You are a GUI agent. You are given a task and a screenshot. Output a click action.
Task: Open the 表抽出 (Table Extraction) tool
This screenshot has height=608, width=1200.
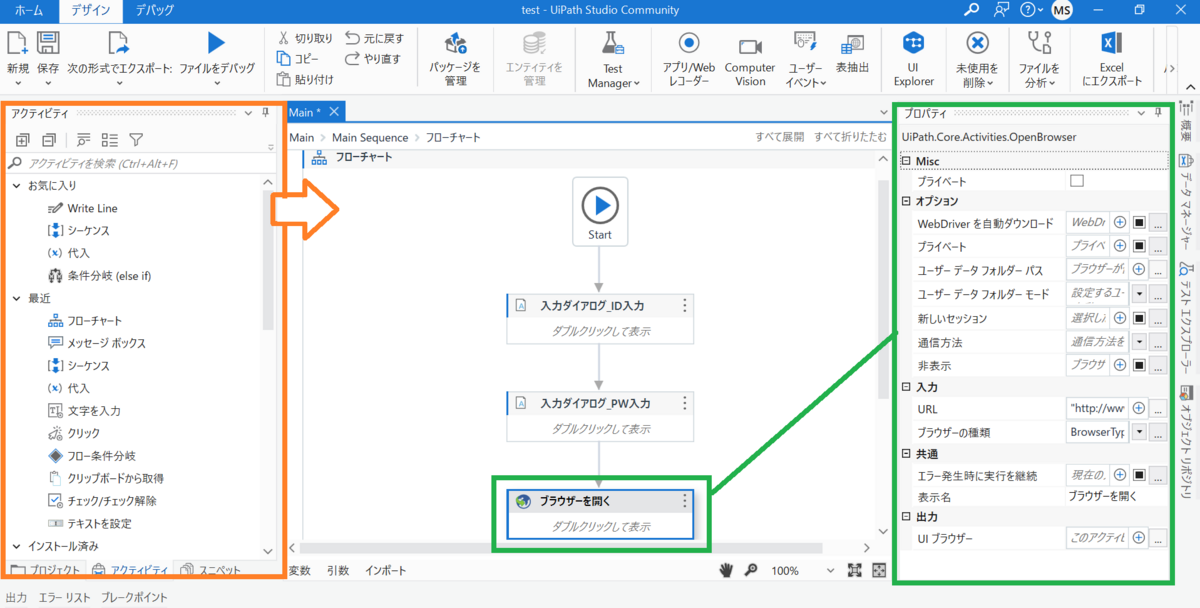[852, 52]
